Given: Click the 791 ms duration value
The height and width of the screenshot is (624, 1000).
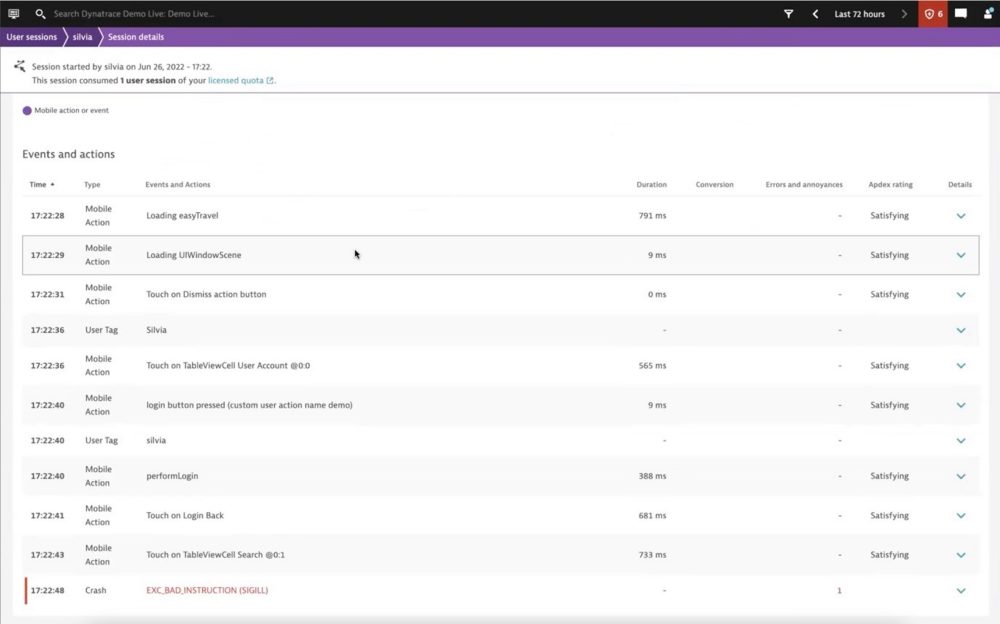Looking at the screenshot, I should [x=652, y=216].
